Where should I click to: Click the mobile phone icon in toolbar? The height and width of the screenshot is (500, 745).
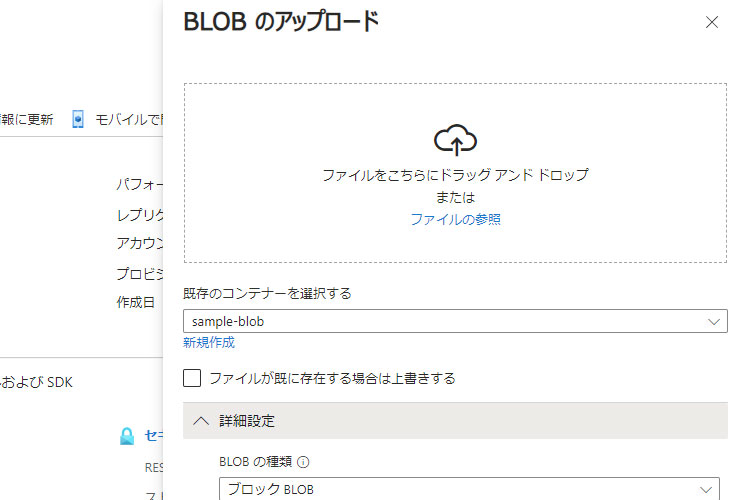78,119
